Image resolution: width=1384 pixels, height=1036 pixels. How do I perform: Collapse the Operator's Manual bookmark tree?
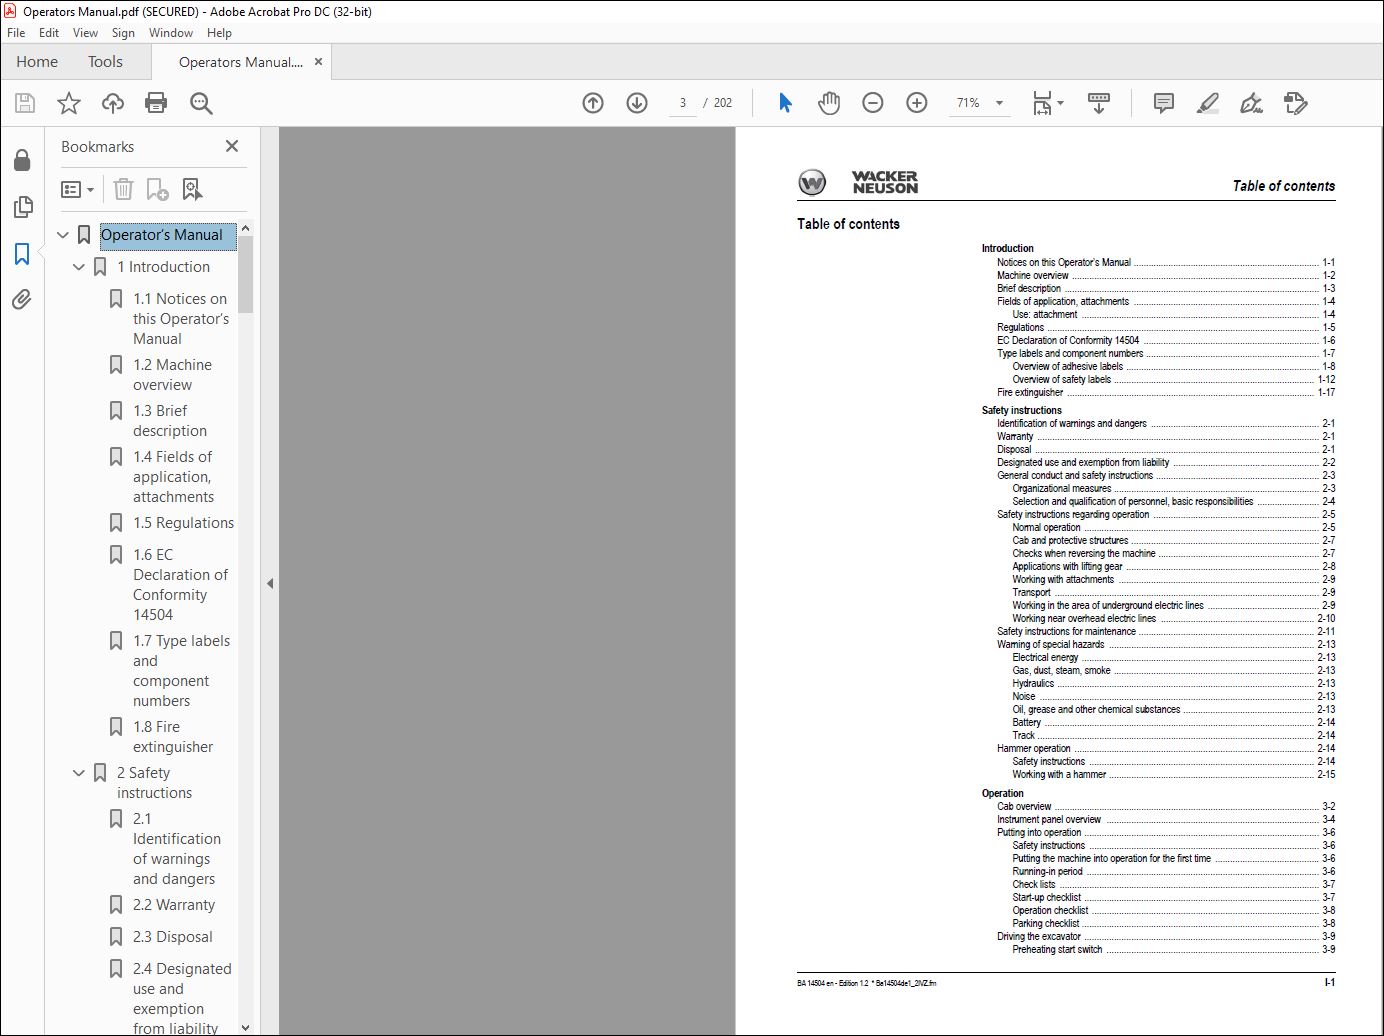[x=63, y=235]
